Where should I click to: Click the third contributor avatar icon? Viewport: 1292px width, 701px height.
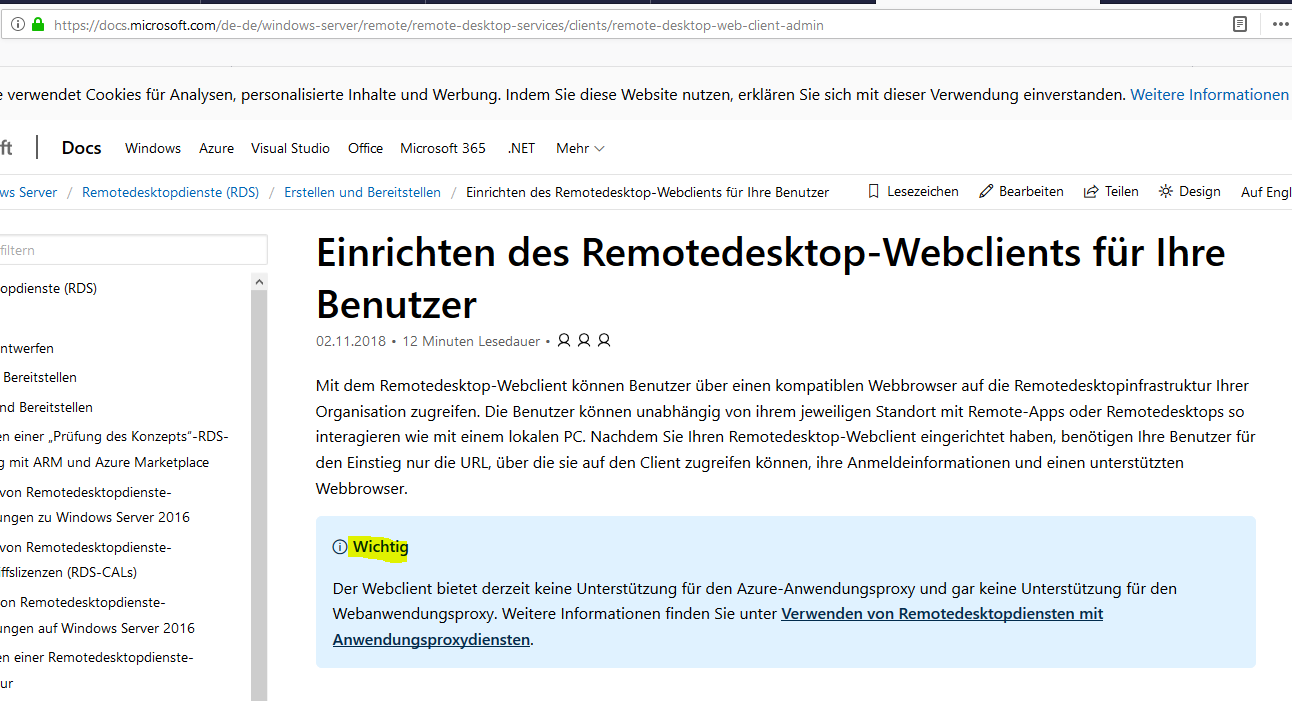click(604, 340)
